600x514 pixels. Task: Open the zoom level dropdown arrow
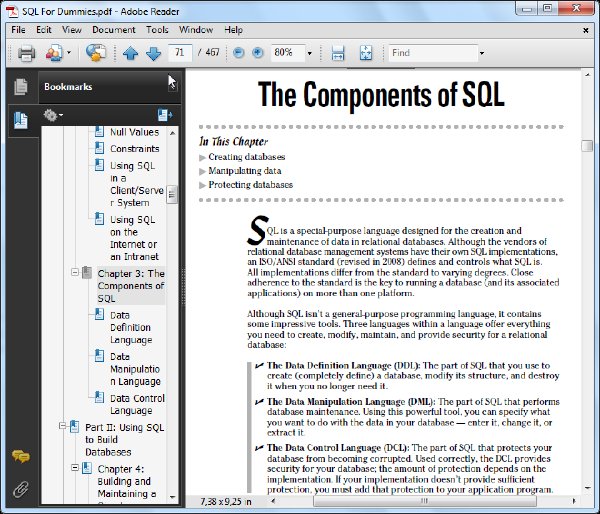[310, 53]
